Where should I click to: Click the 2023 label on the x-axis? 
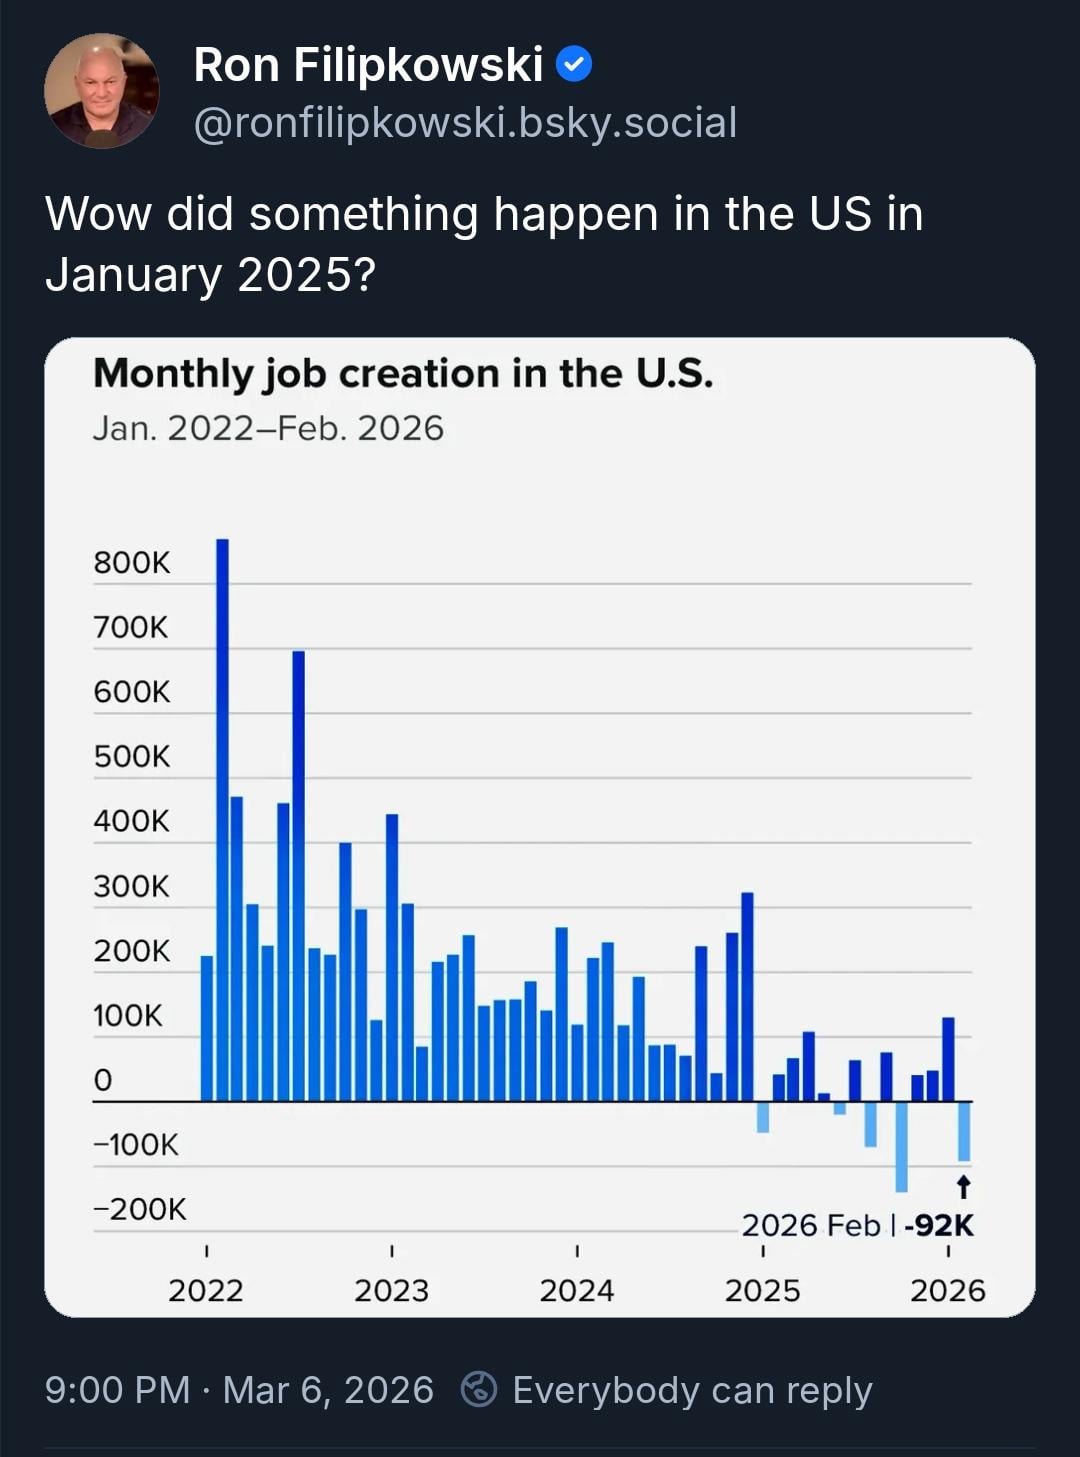tap(391, 1290)
